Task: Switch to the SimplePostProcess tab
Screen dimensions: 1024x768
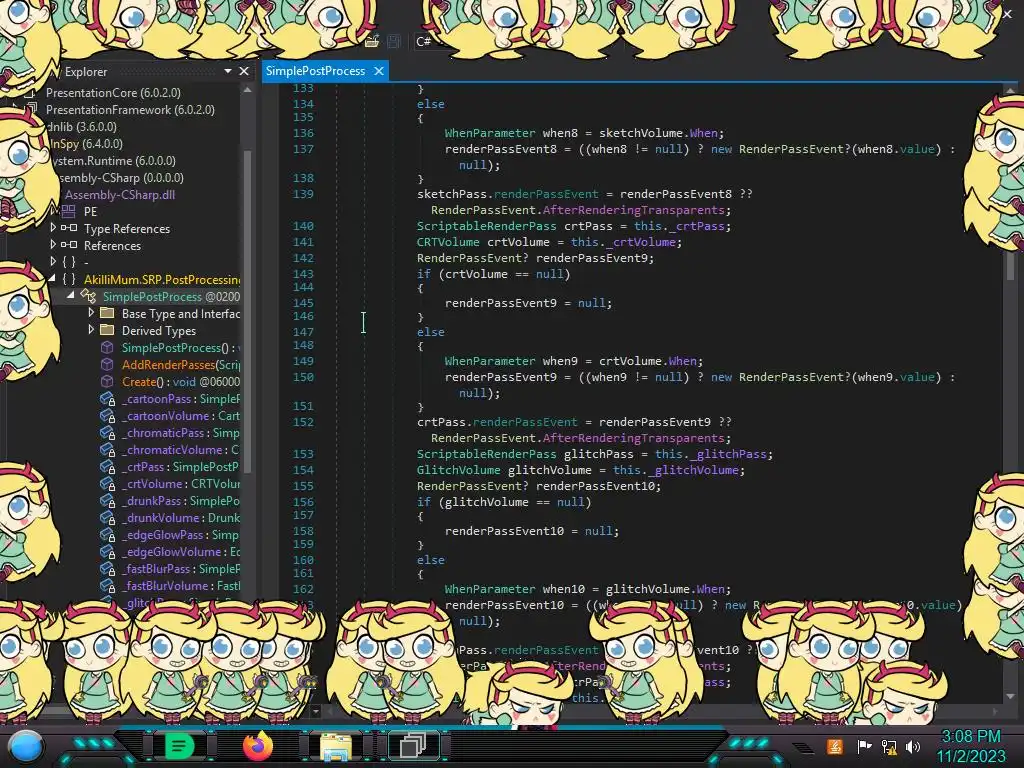Action: click(315, 71)
